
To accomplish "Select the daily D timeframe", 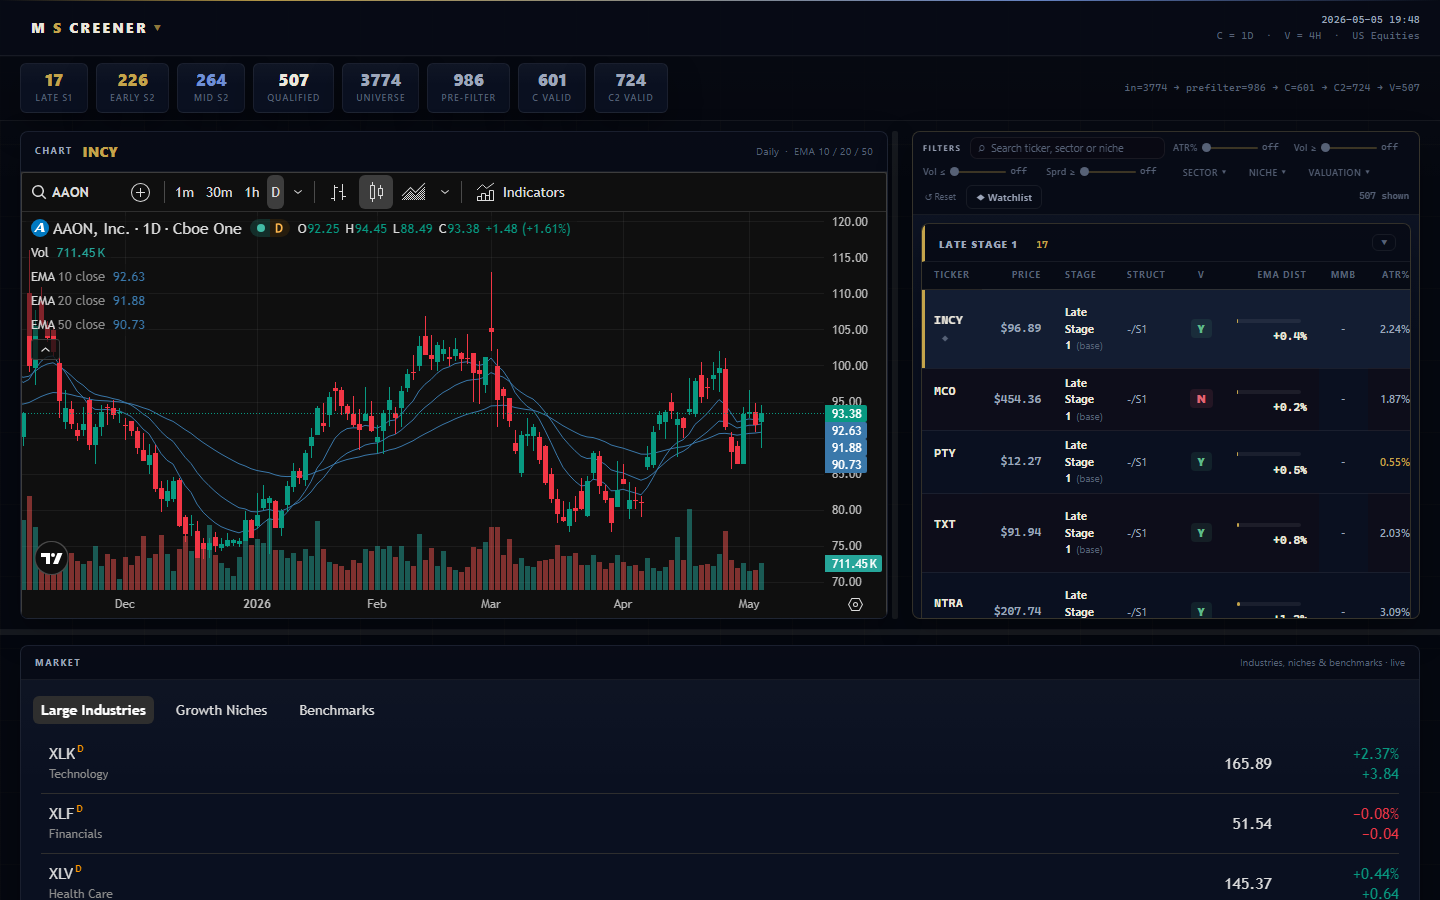I will coord(275,192).
